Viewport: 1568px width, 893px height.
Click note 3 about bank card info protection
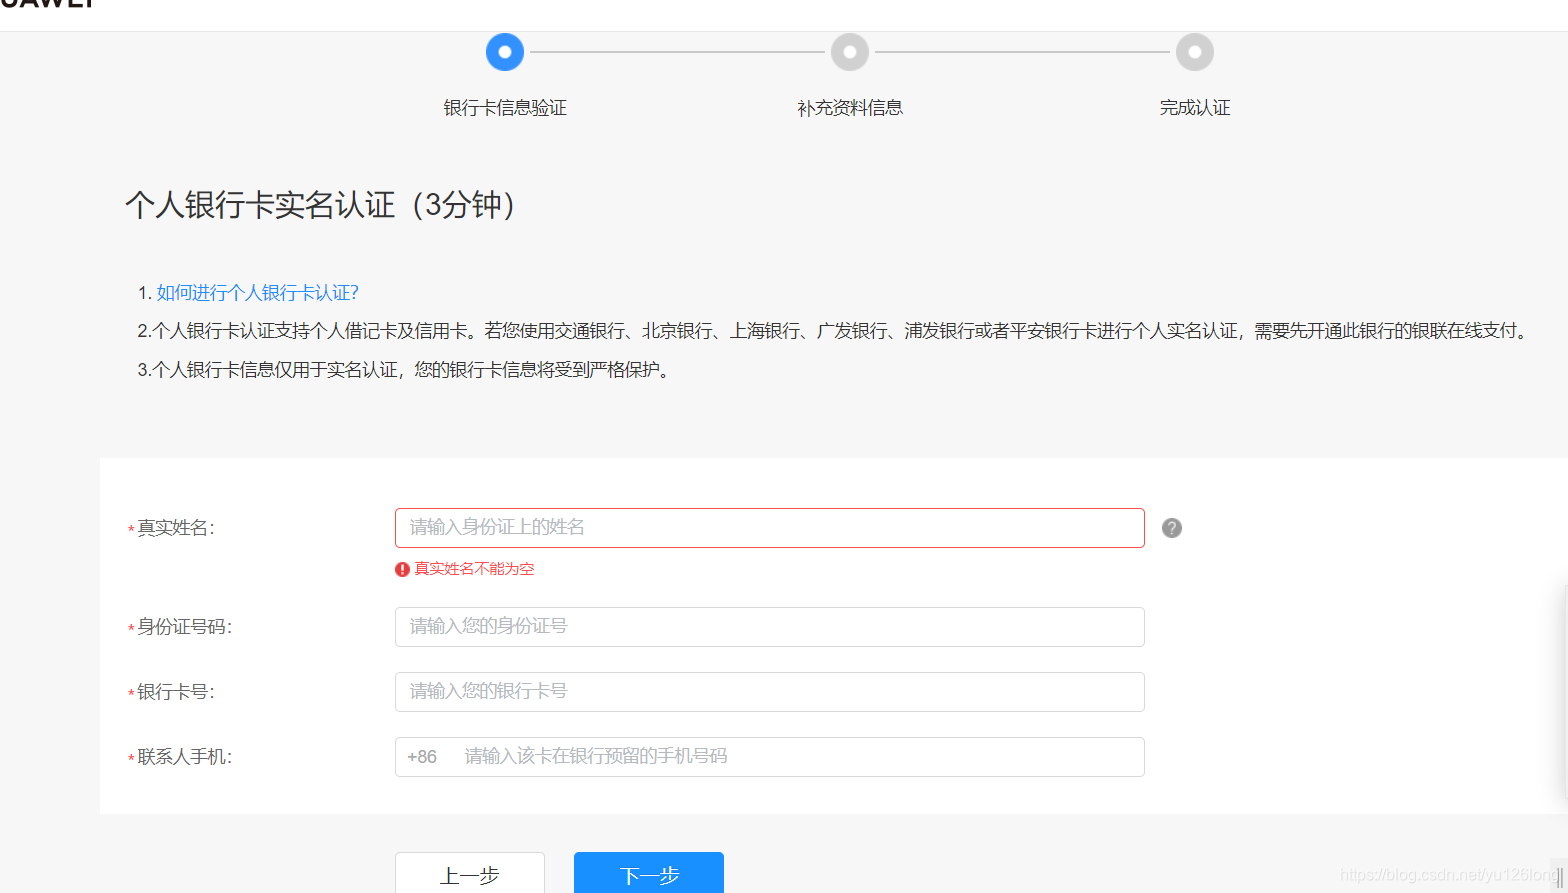(x=406, y=370)
